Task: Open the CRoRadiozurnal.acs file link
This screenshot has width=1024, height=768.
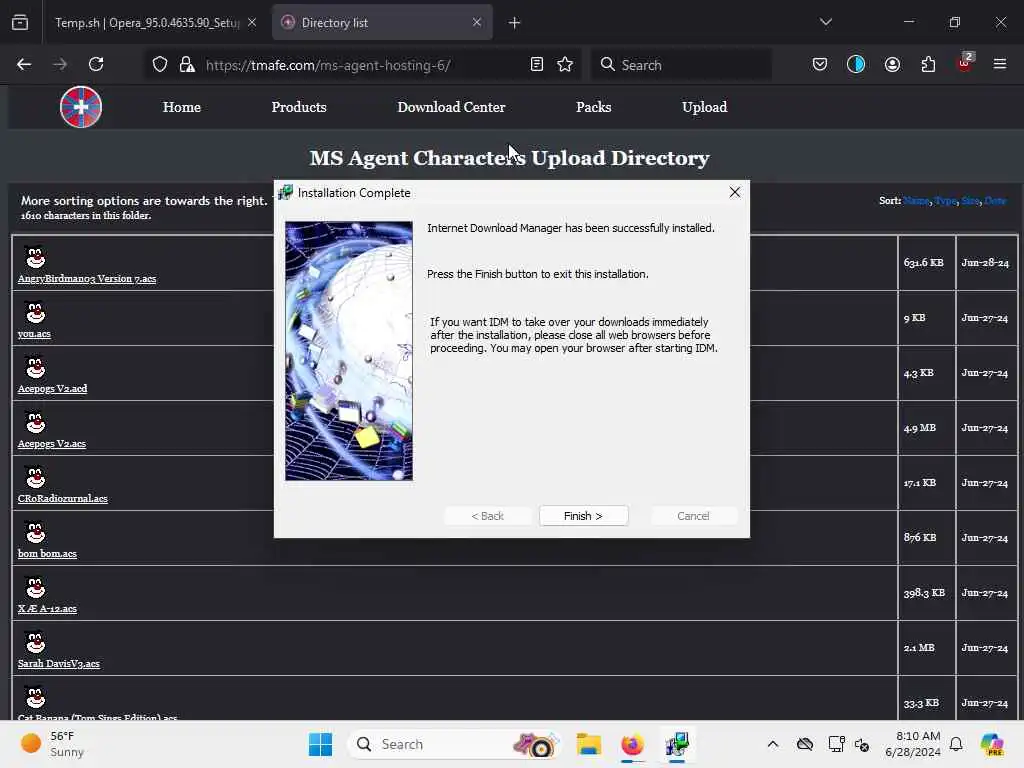Action: click(63, 498)
